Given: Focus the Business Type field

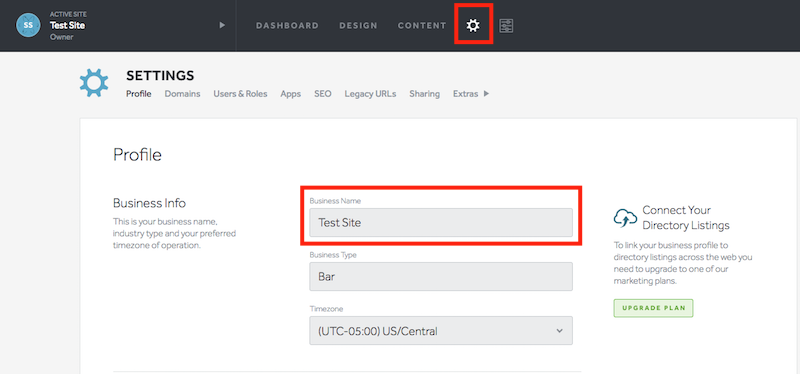Looking at the screenshot, I should 441,277.
